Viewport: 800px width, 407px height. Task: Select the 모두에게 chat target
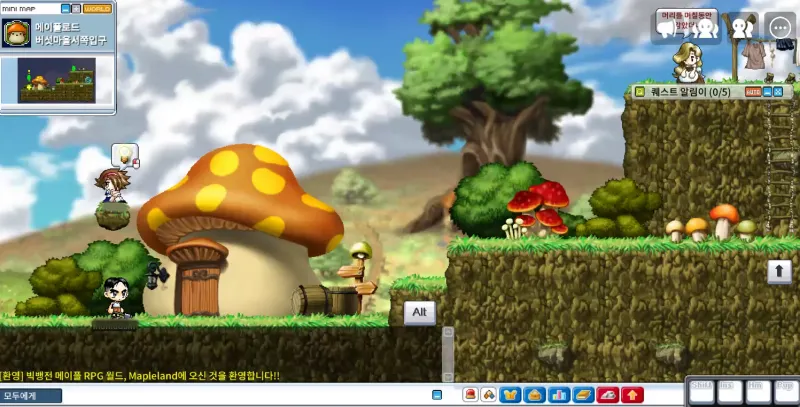[31, 396]
